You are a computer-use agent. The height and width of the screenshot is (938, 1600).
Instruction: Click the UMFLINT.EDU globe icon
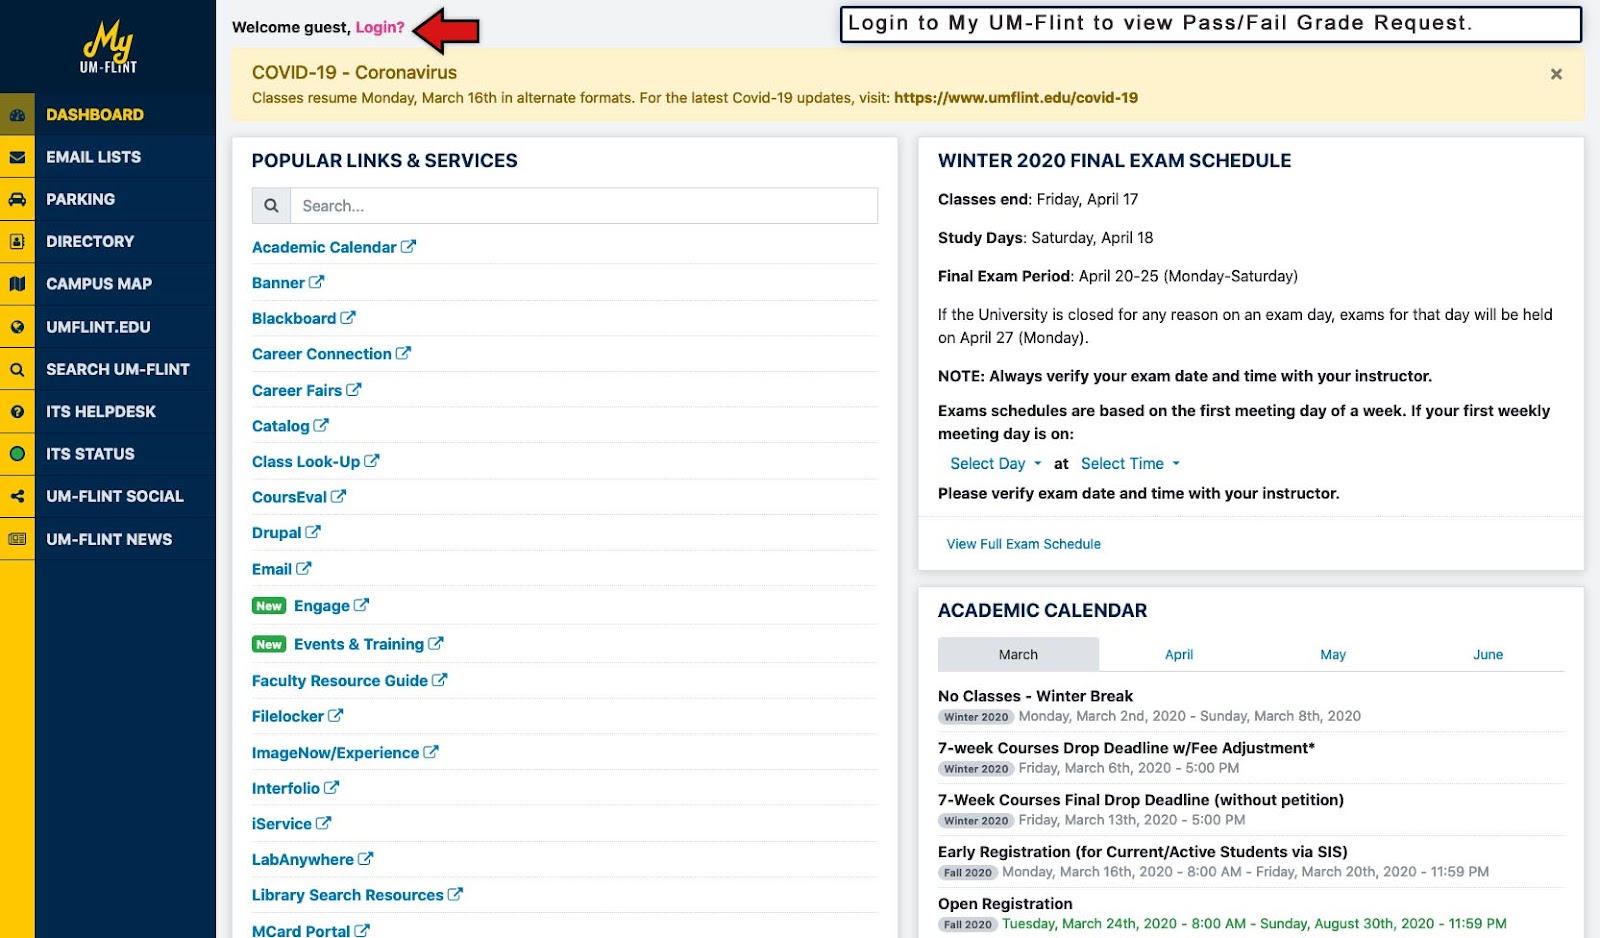17,327
